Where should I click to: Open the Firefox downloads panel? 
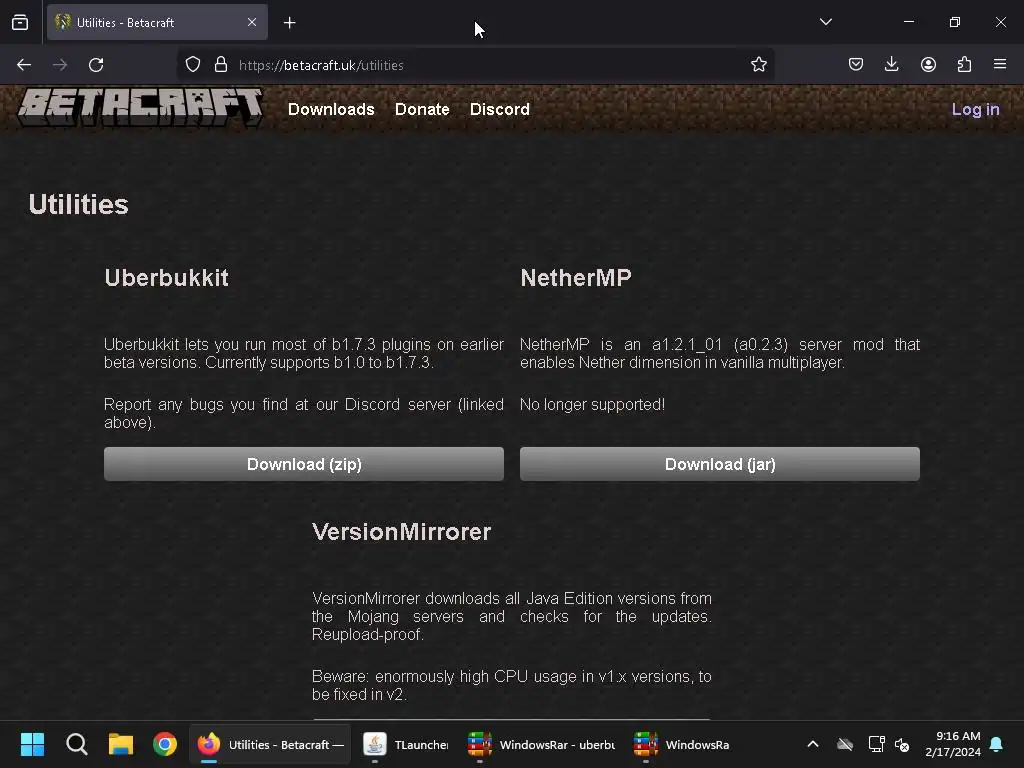point(891,64)
